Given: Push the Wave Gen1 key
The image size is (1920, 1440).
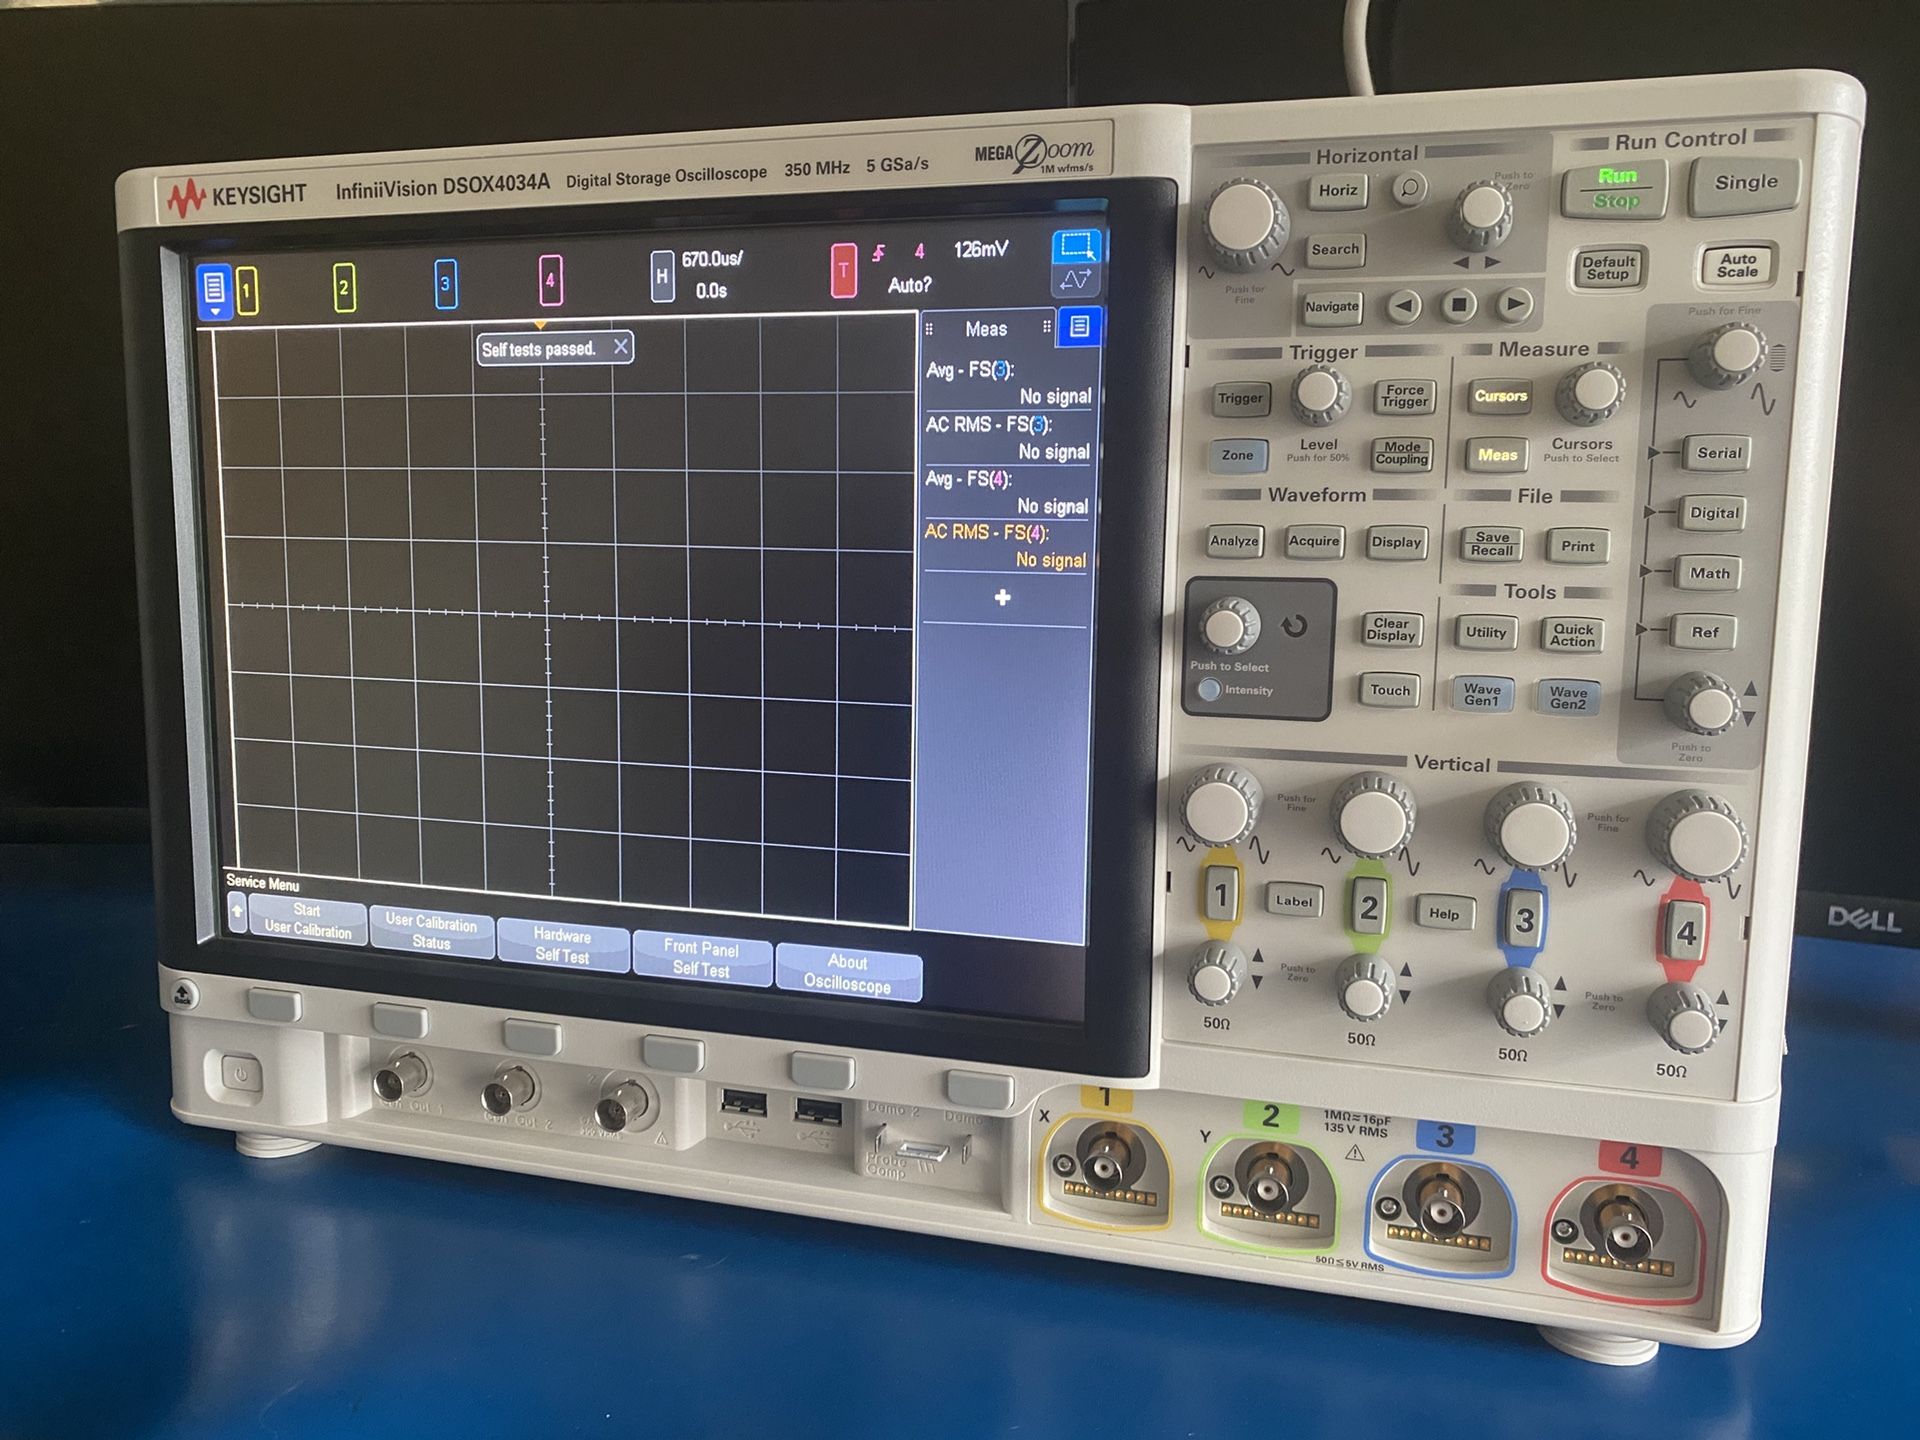Looking at the screenshot, I should click(1482, 694).
